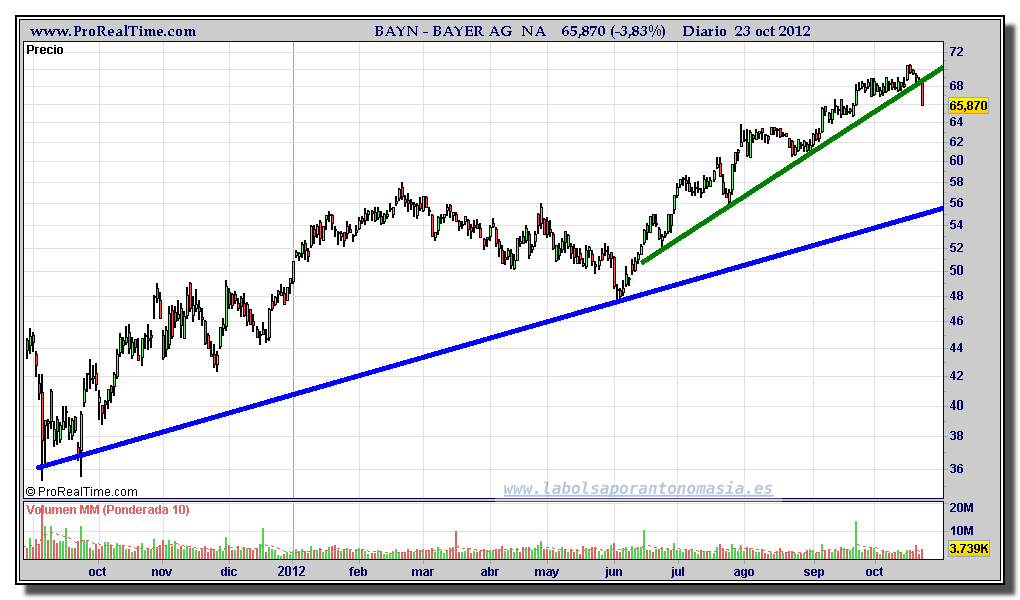The image size is (1020, 600).
Task: Click the Volumen MM (Ponderada 10) label
Action: click(x=108, y=510)
